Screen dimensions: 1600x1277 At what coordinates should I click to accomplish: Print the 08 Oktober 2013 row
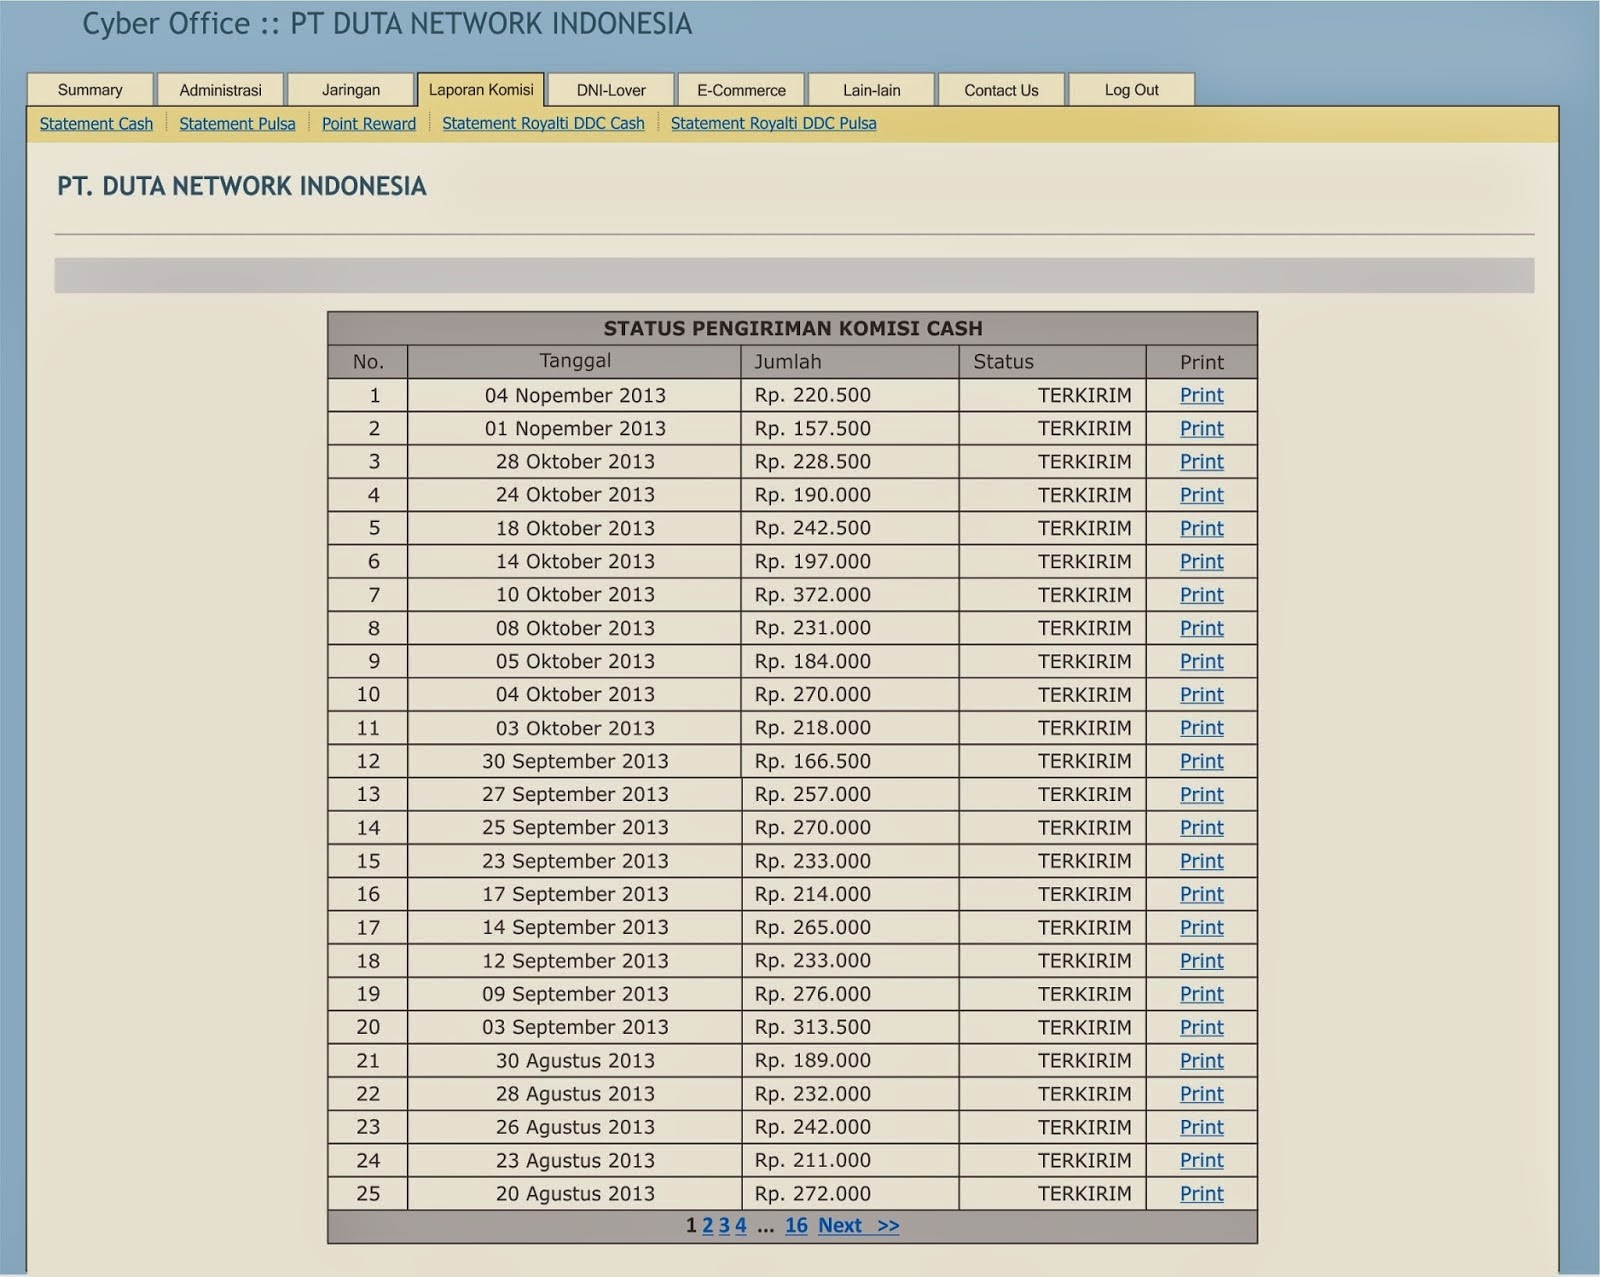(1201, 628)
